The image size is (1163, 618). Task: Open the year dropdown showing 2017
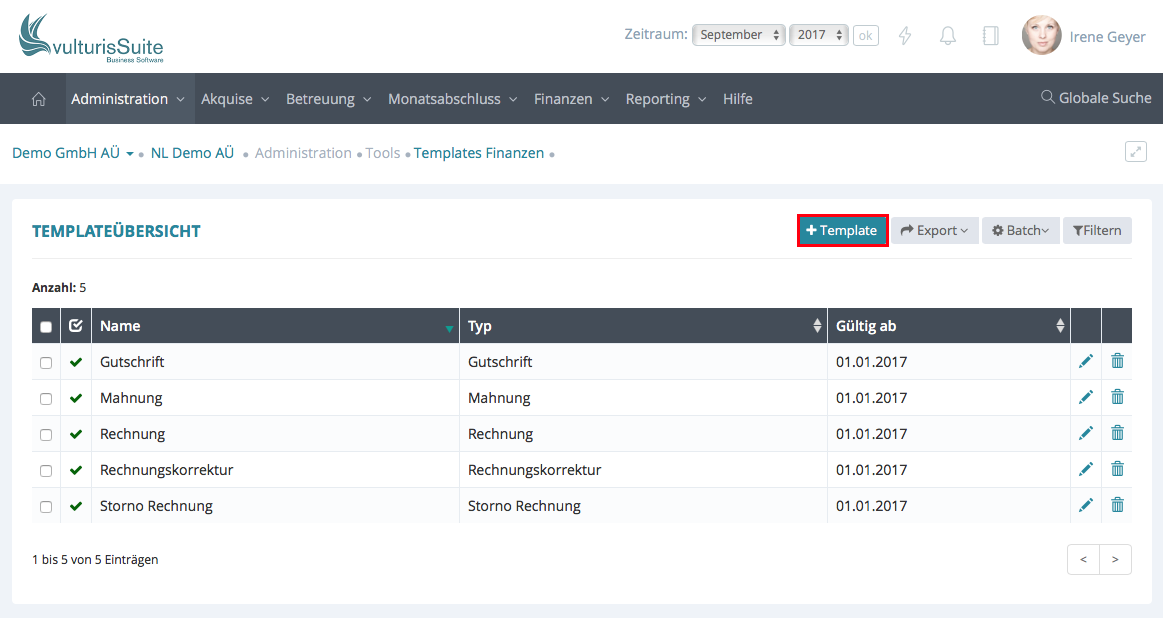(818, 35)
